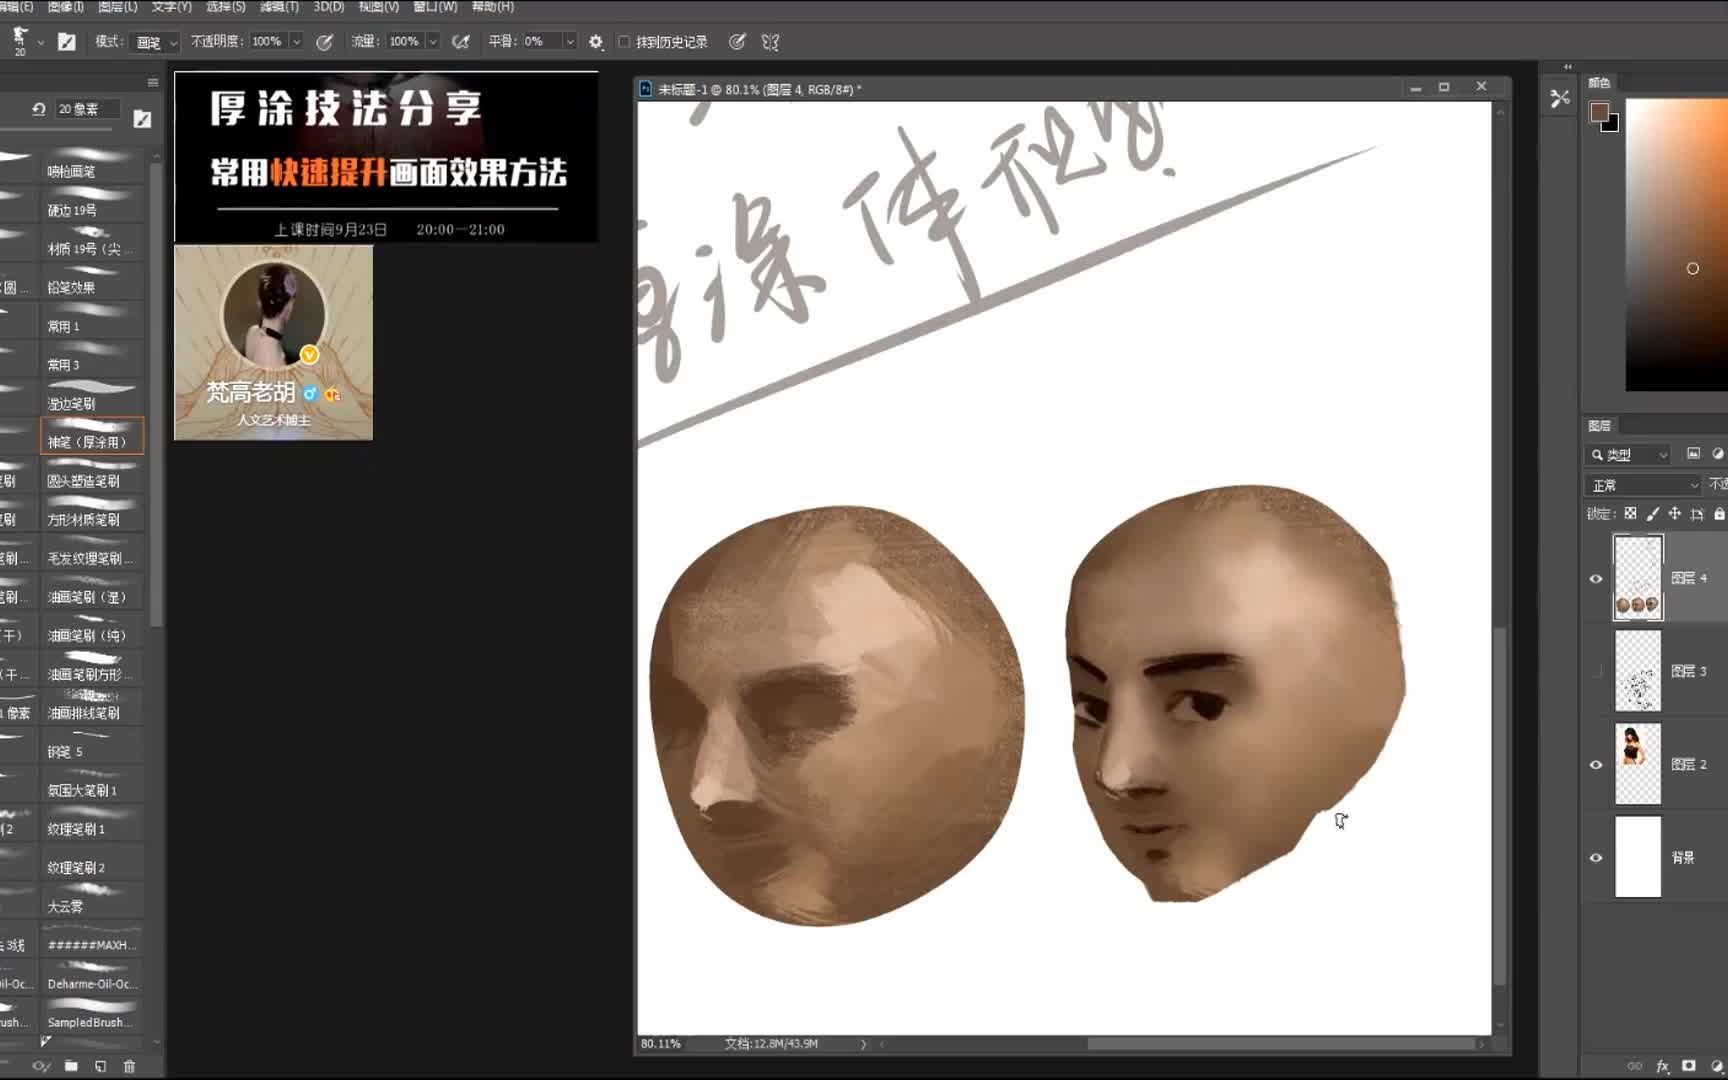Hide layer 图层 4 eye icon
The height and width of the screenshot is (1080, 1728).
1596,578
